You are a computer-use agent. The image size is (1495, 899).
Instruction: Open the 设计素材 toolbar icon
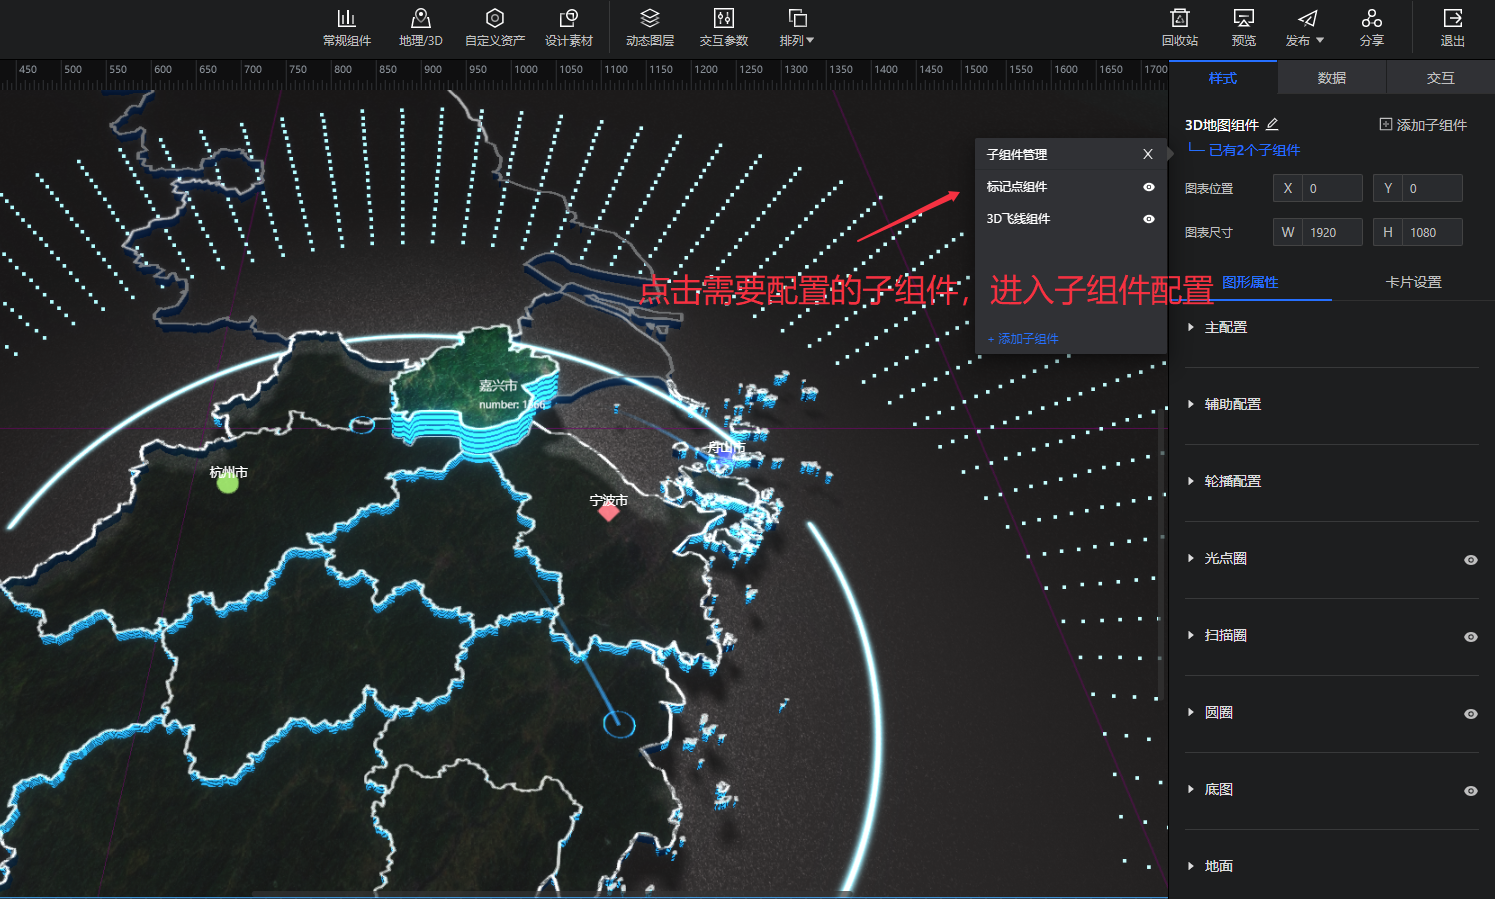[568, 19]
